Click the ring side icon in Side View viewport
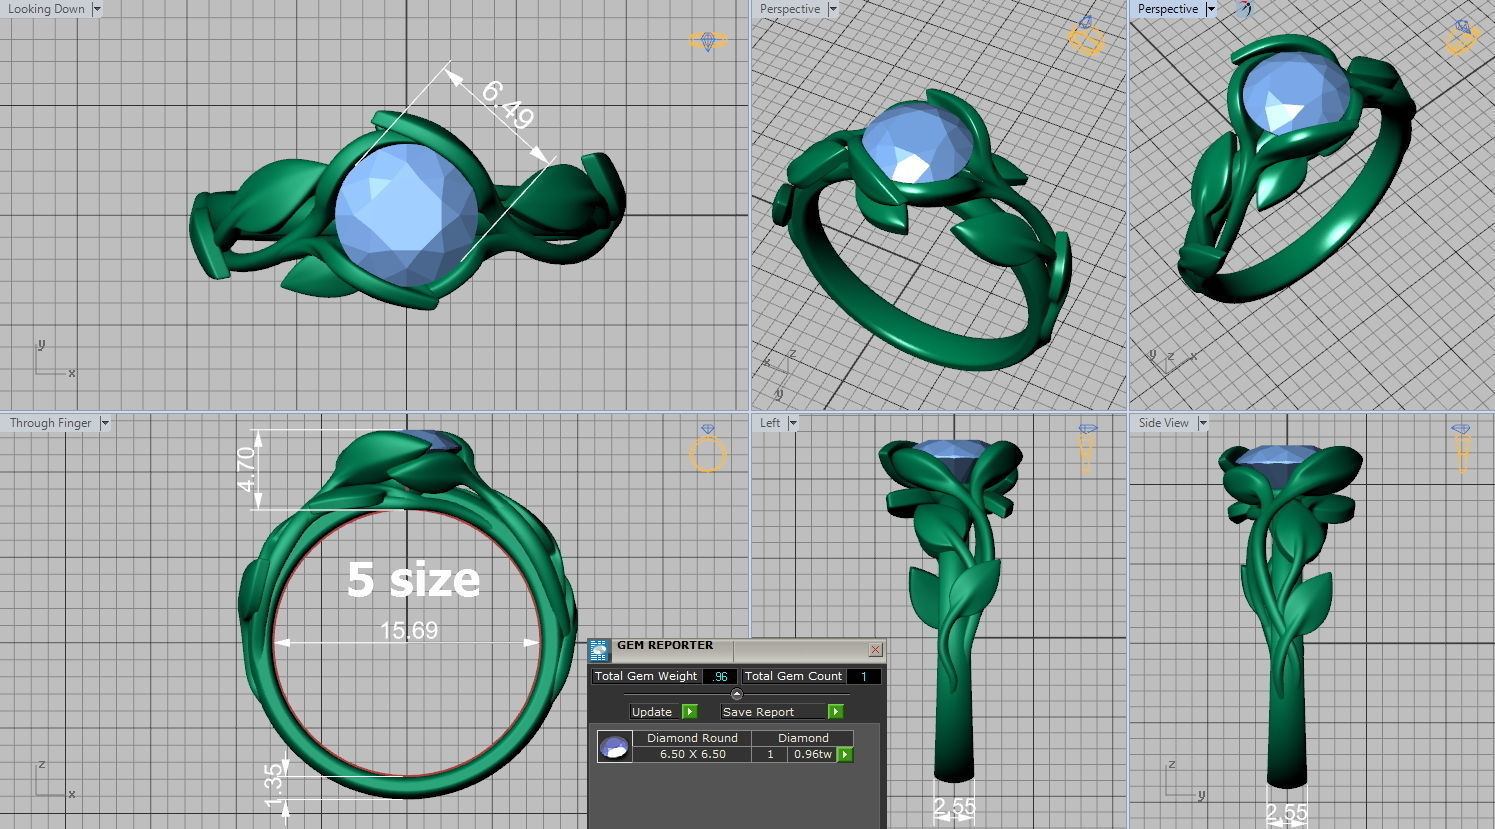Viewport: 1495px width, 829px height. 1462,449
